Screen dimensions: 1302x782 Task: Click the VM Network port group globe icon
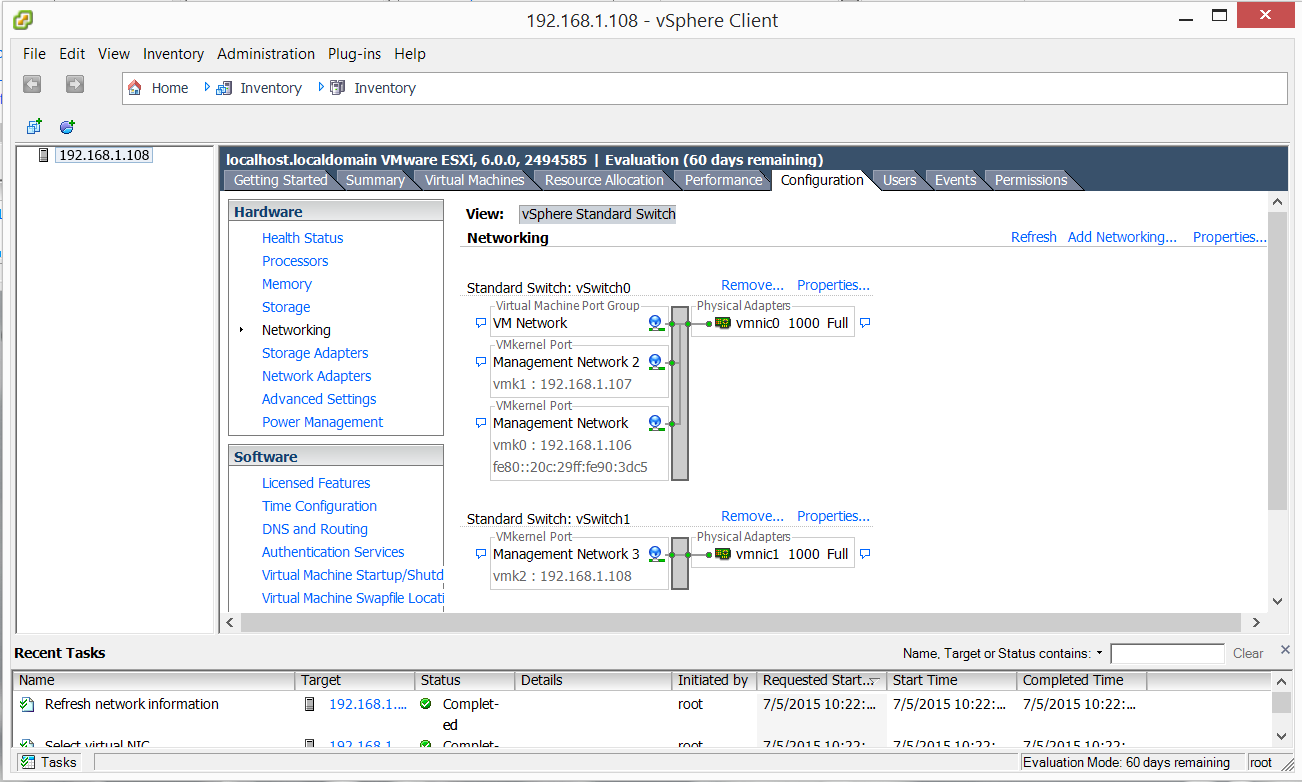point(656,323)
